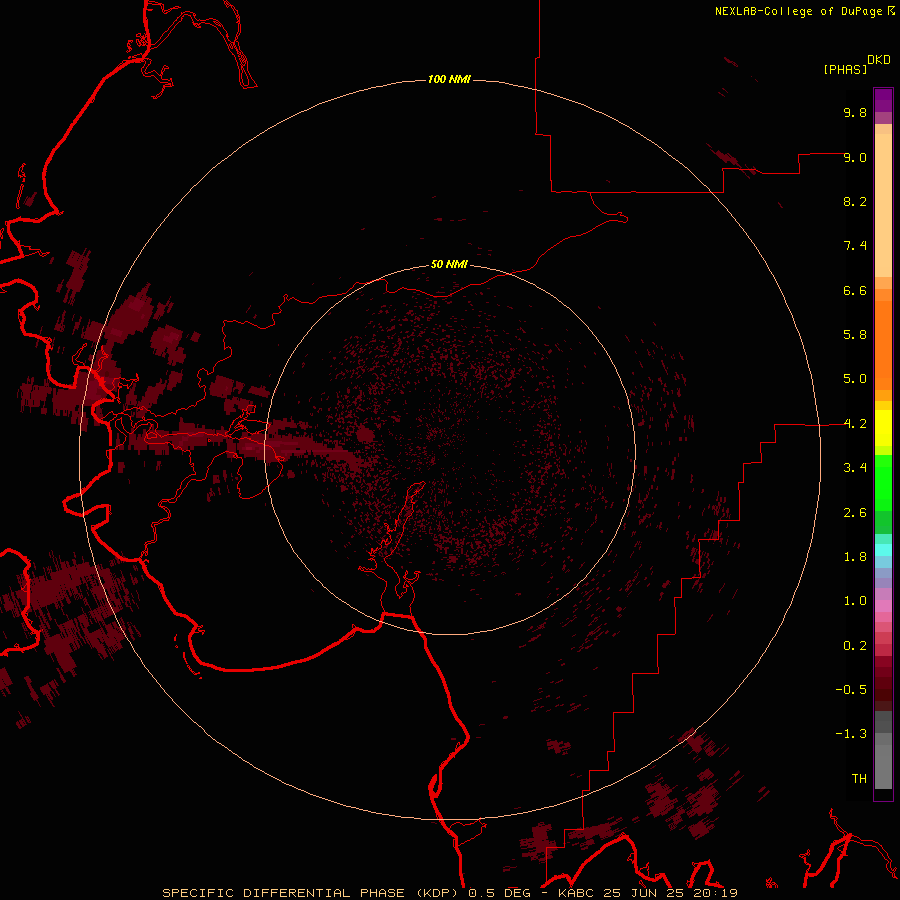Image resolution: width=900 pixels, height=900 pixels.
Task: Click the 4.2 value on the color scale
Action: coord(855,424)
